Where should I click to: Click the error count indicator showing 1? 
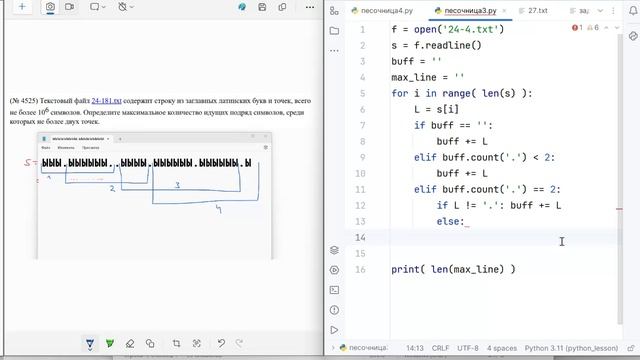tap(577, 28)
